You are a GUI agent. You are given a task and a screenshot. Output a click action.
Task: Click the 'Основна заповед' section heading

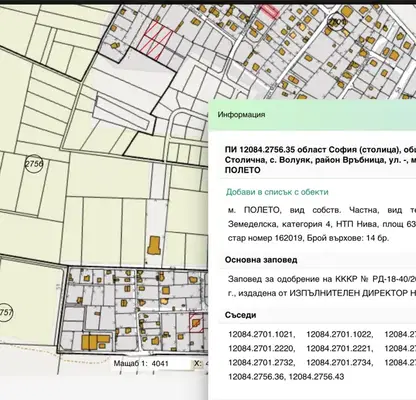pyautogui.click(x=261, y=260)
